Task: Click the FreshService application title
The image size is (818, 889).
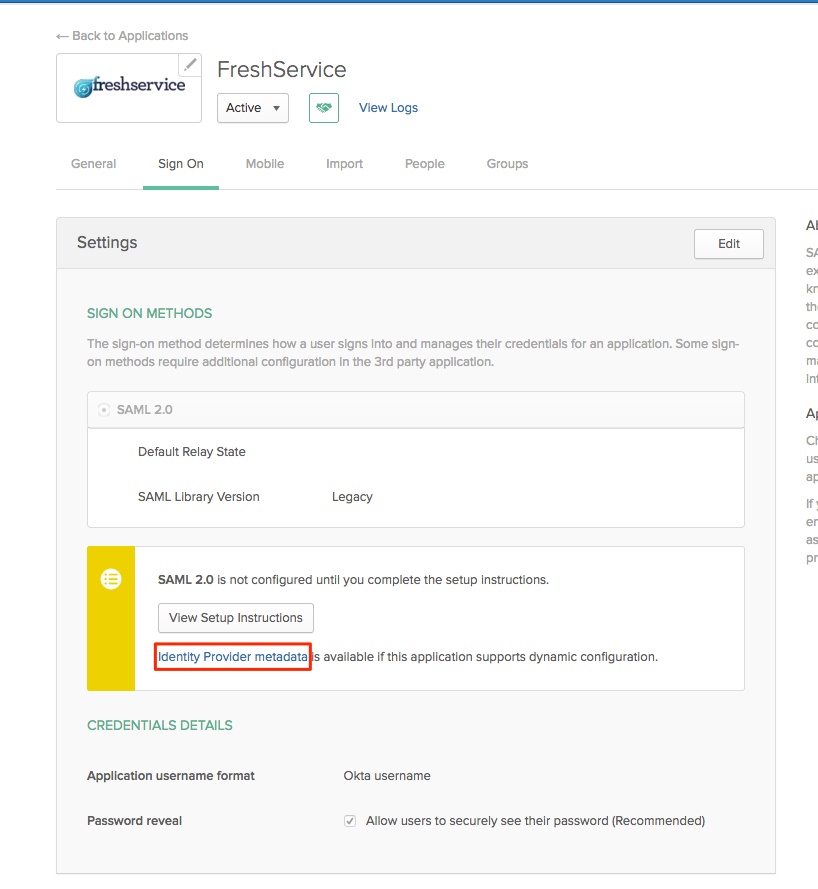Action: pyautogui.click(x=282, y=70)
